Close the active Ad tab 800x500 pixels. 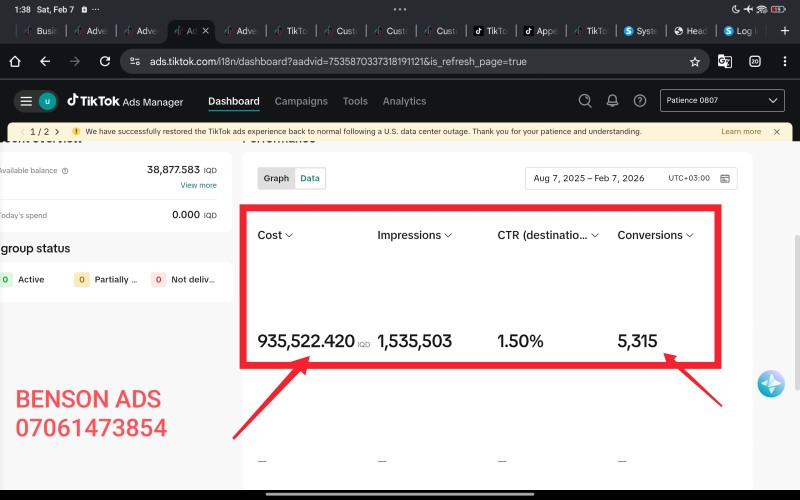(x=206, y=31)
